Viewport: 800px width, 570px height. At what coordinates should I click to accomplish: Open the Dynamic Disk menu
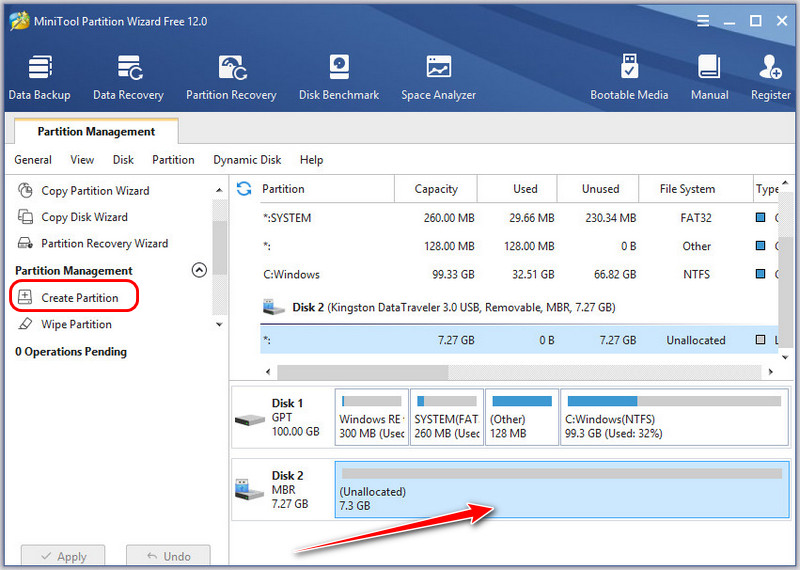(247, 160)
